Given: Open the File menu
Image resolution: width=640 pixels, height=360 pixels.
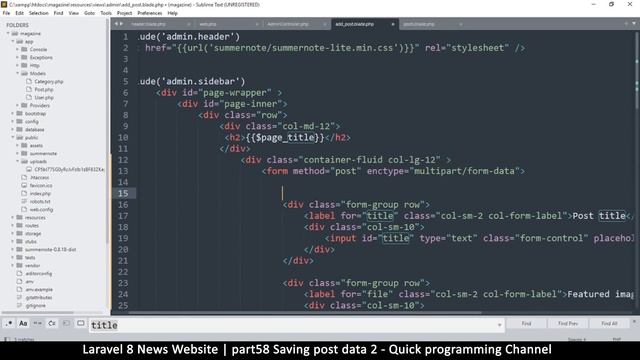Looking at the screenshot, I should point(6,13).
